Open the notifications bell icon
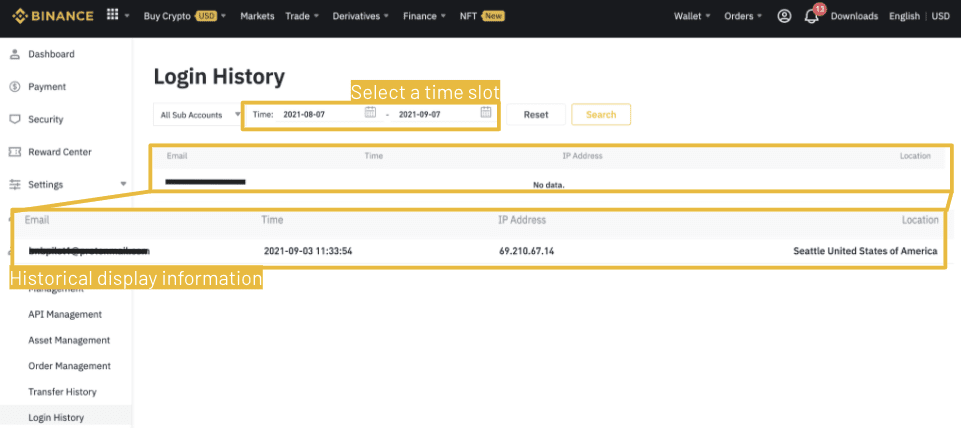 [811, 17]
